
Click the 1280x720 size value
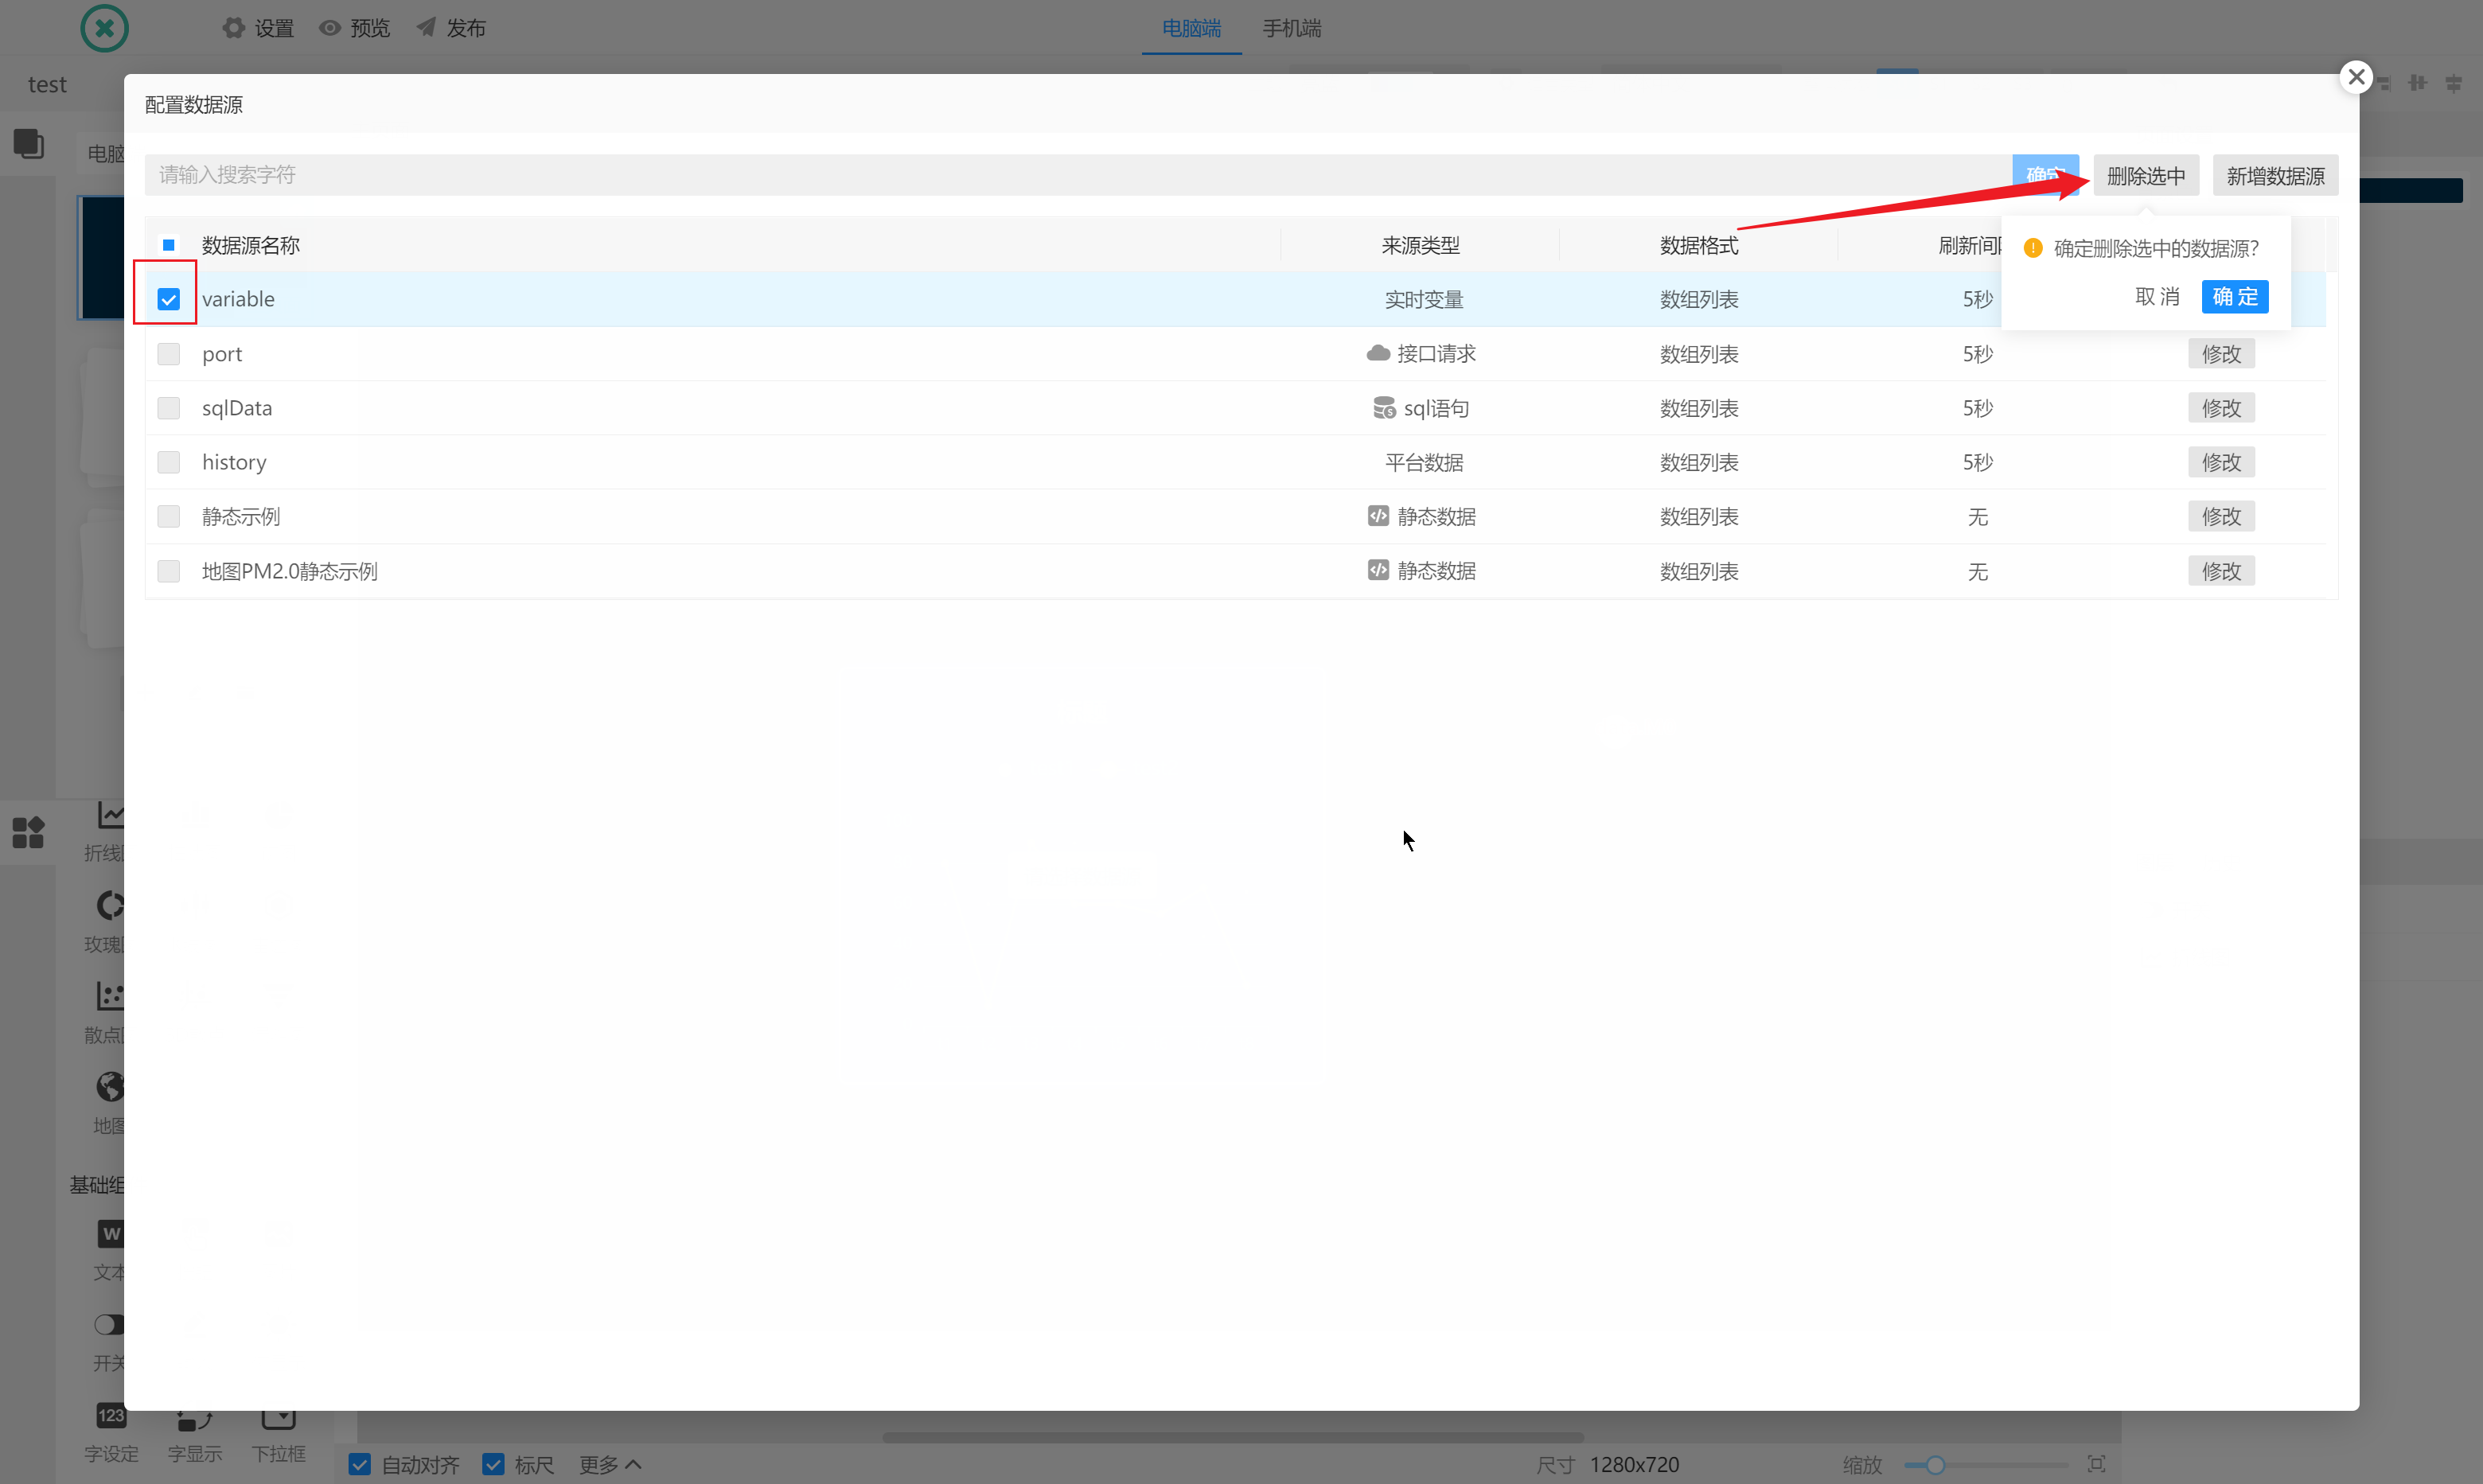pos(1634,1464)
